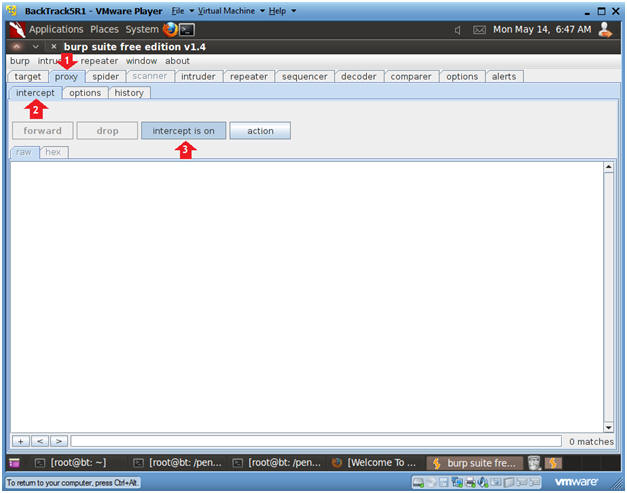Click the VMware hard disk status icon
627x493 pixels.
418,483
